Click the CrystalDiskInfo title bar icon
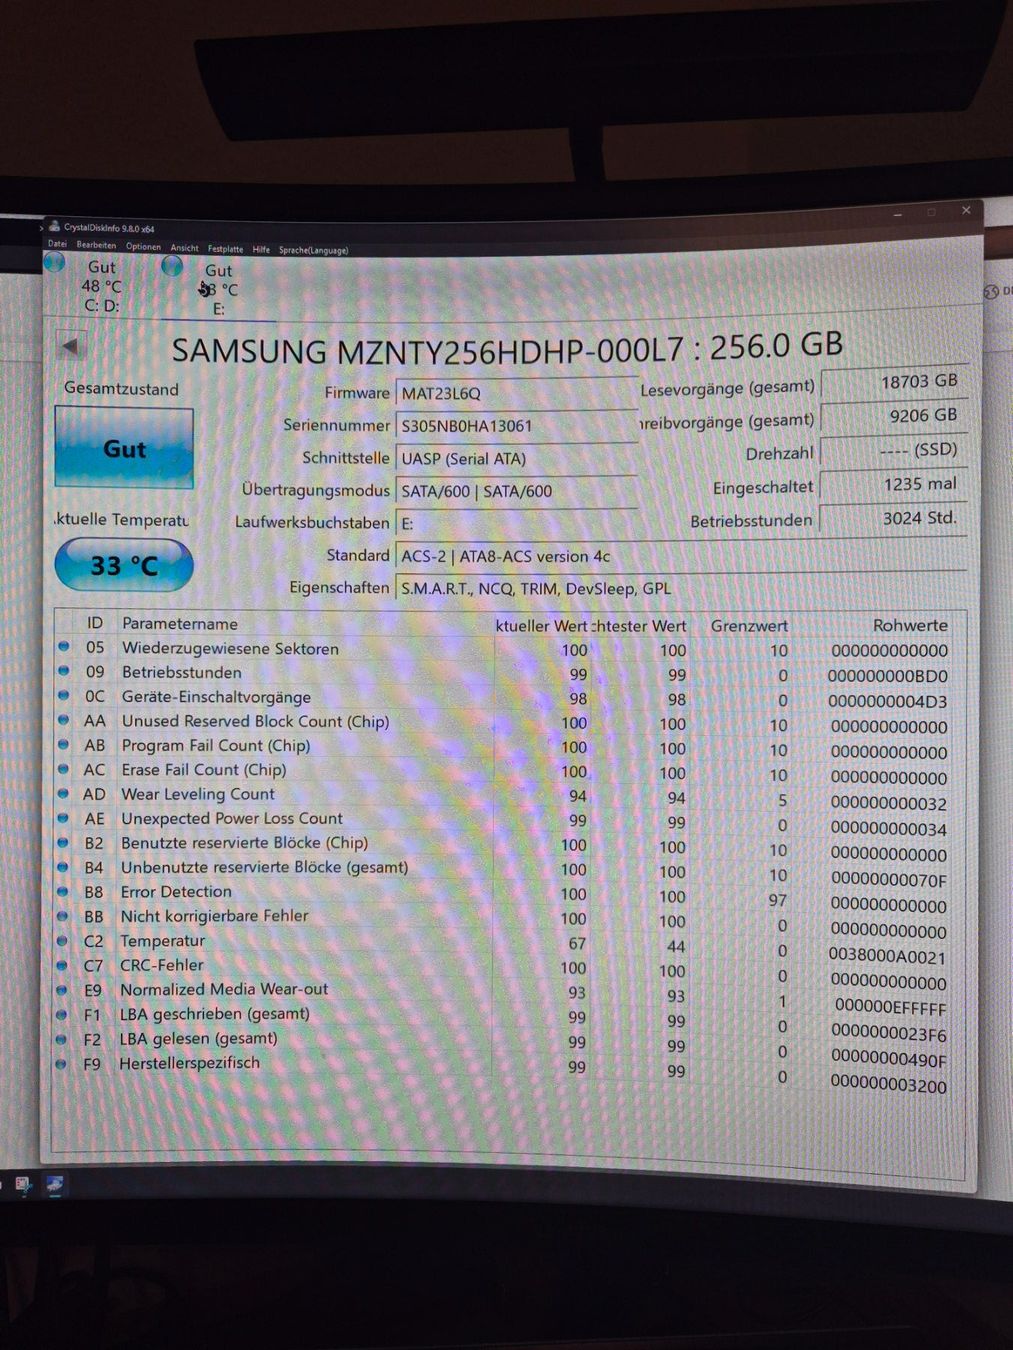Image resolution: width=1013 pixels, height=1350 pixels. pyautogui.click(x=55, y=227)
